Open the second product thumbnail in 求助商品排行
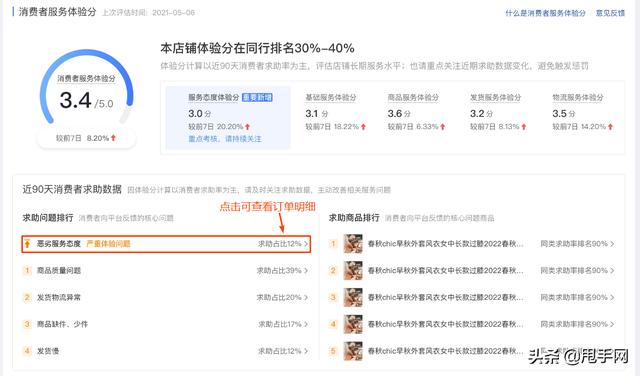640x376 pixels. tap(353, 270)
